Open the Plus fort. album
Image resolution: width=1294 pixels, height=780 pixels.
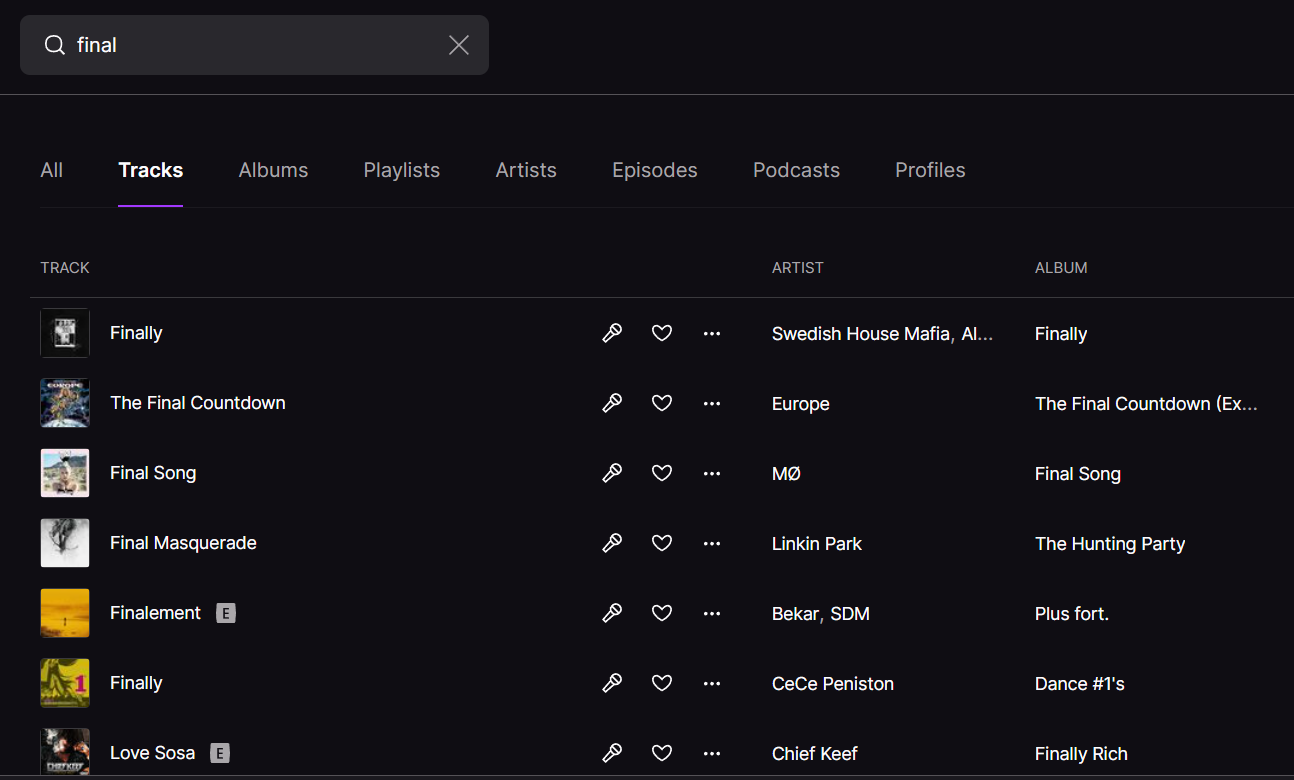coord(1072,614)
